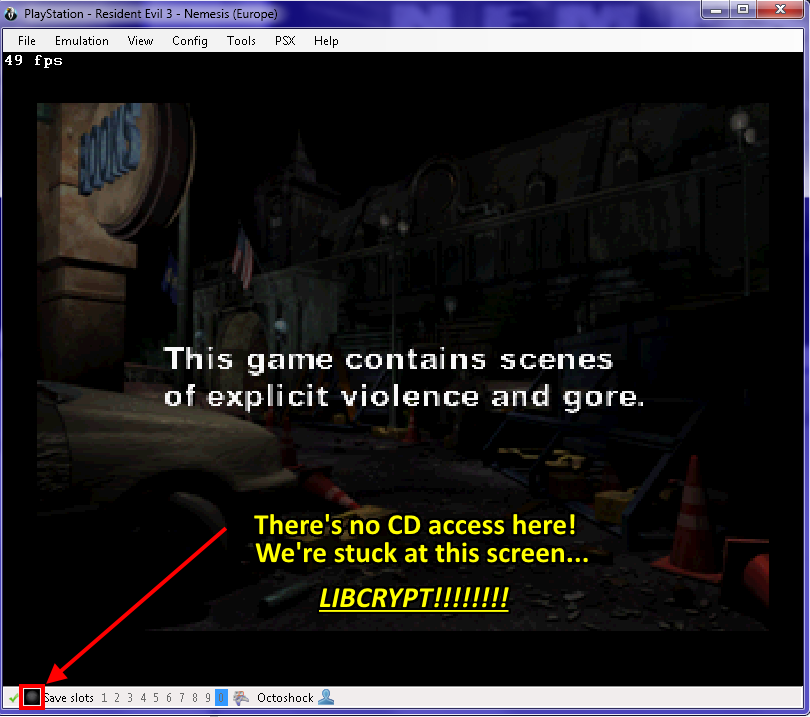Click the BizHawk application icon in title bar
The width and height of the screenshot is (810, 717).
pyautogui.click(x=10, y=14)
